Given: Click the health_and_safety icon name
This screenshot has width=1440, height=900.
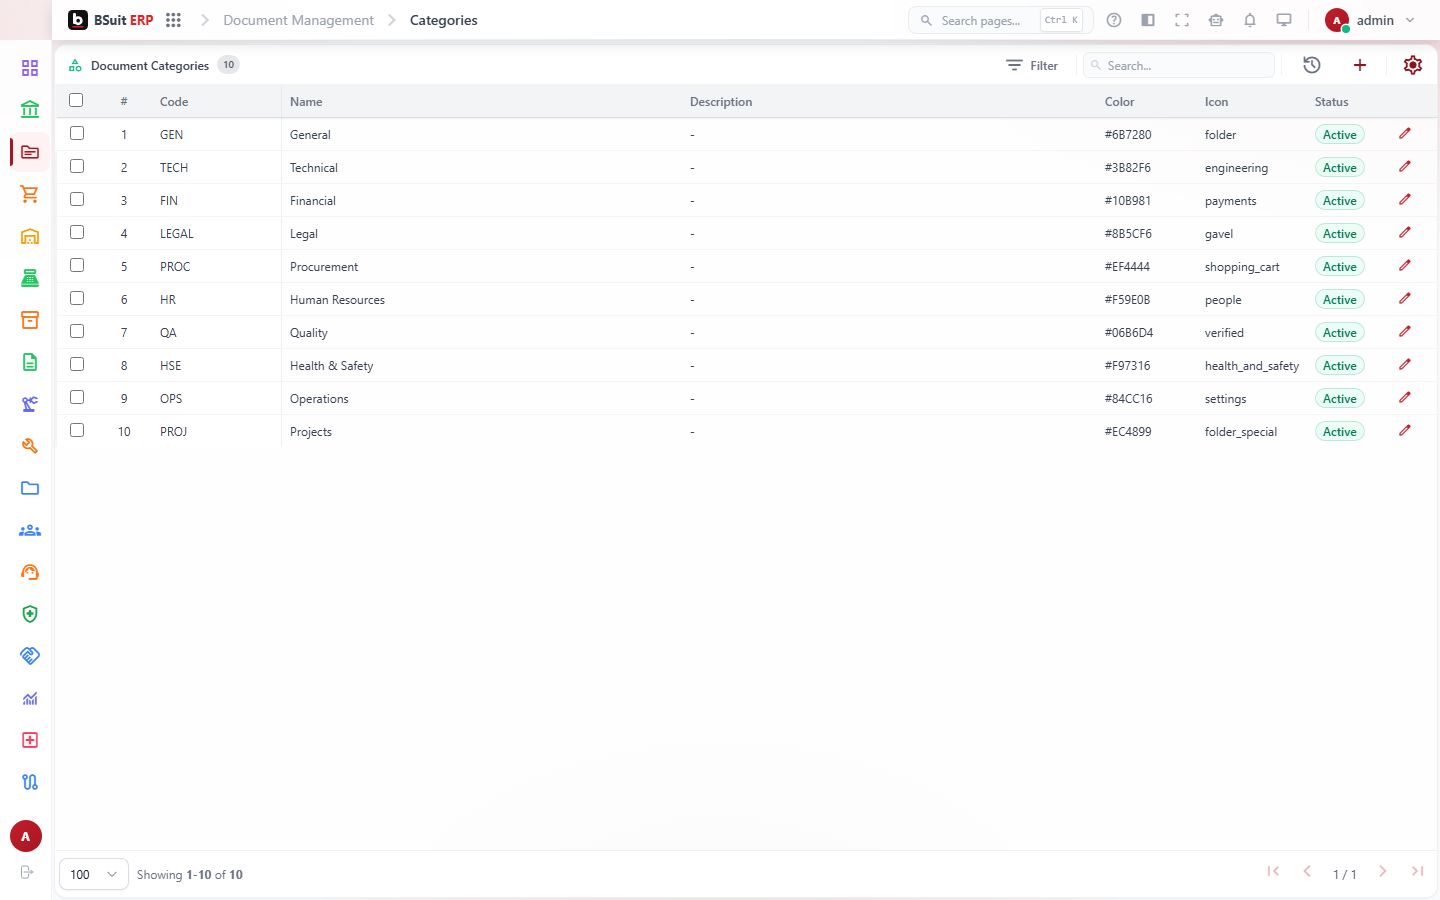Looking at the screenshot, I should (1252, 366).
